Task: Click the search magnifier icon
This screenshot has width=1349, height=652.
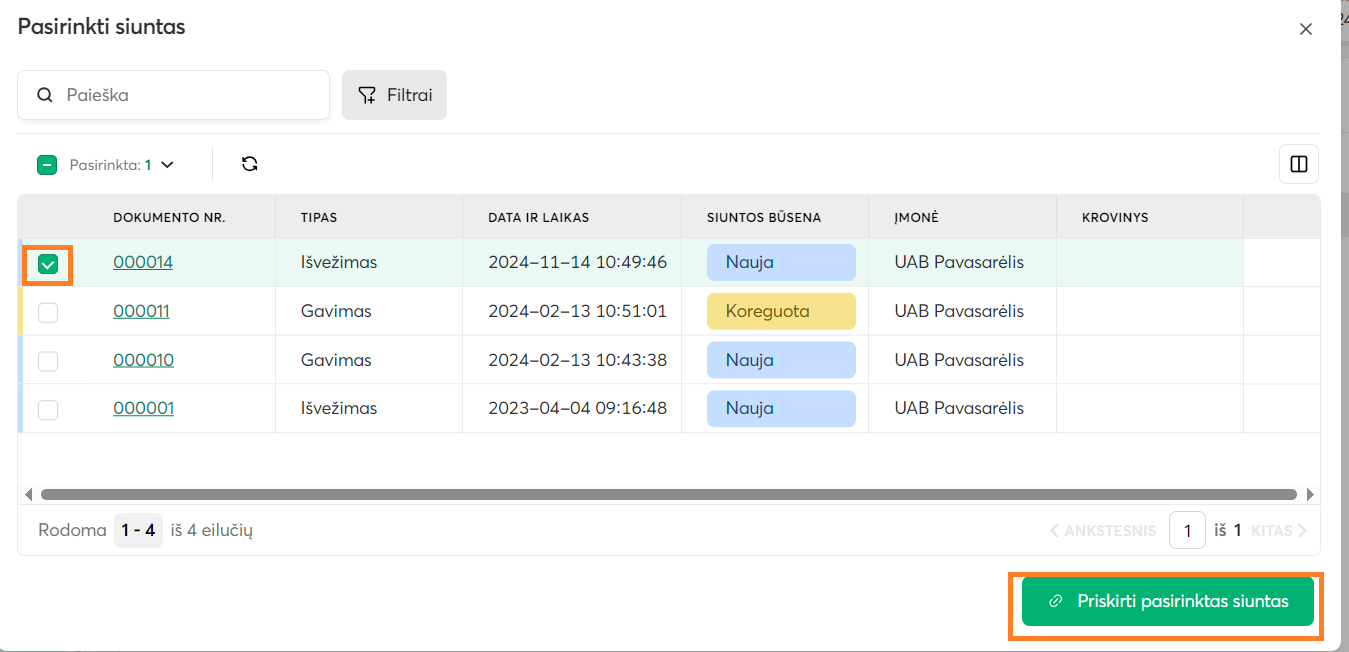Action: [x=45, y=96]
